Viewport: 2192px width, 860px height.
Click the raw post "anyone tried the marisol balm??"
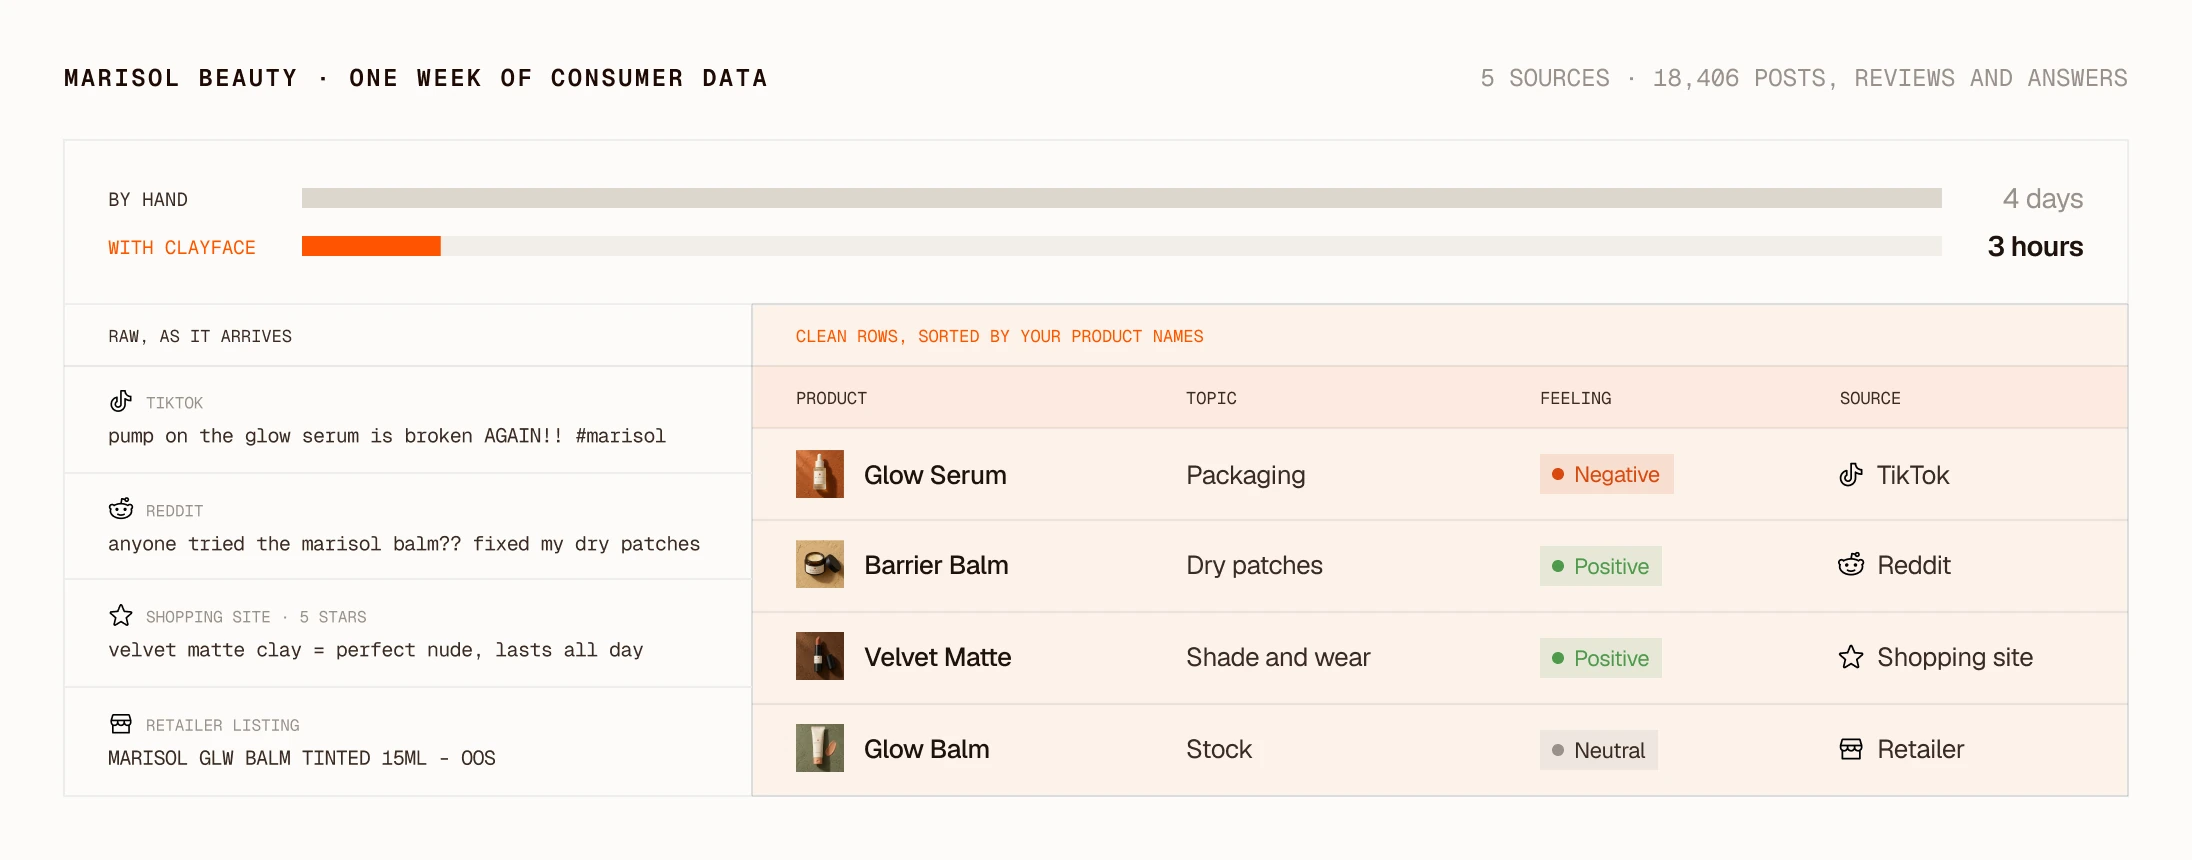[x=404, y=544]
